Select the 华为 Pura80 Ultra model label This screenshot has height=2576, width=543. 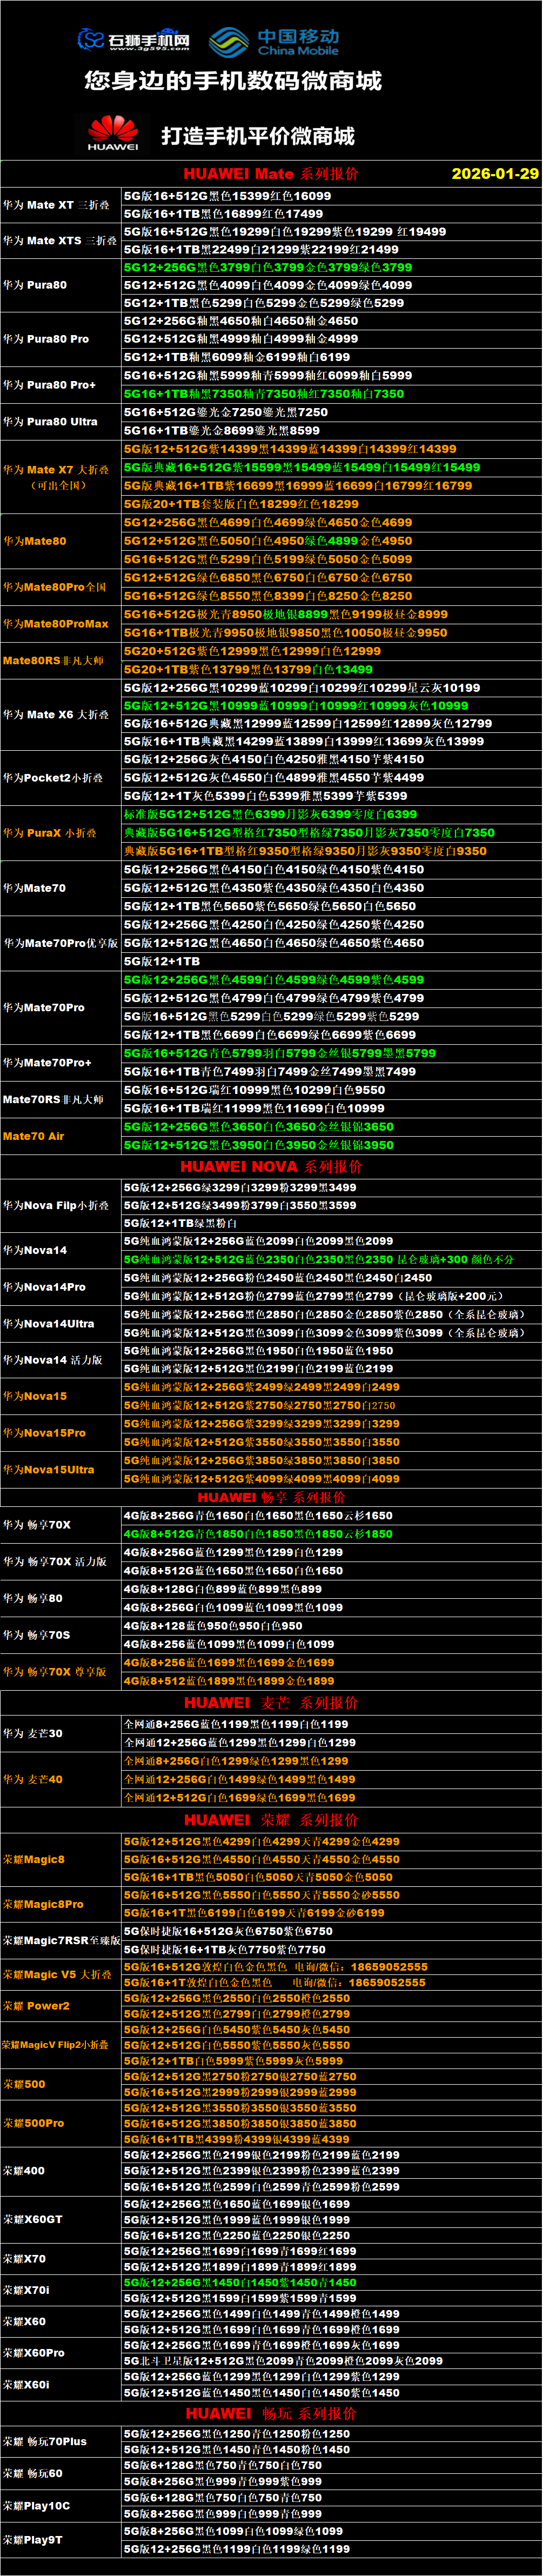(50, 422)
